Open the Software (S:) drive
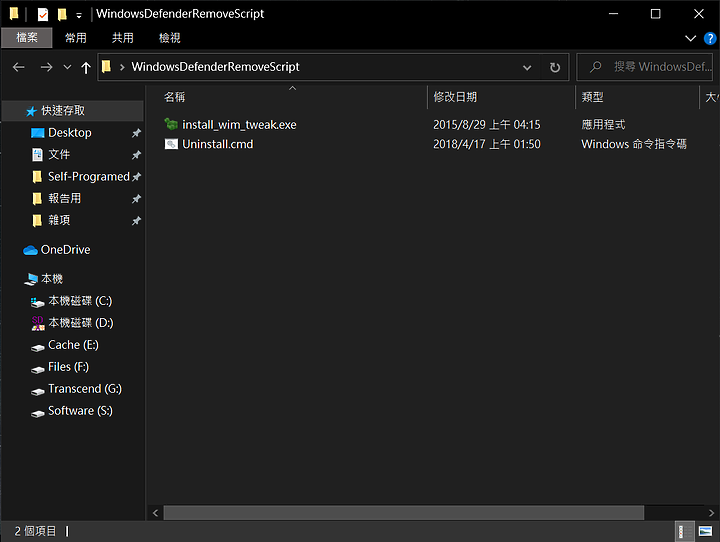Viewport: 720px width, 542px height. (80, 411)
